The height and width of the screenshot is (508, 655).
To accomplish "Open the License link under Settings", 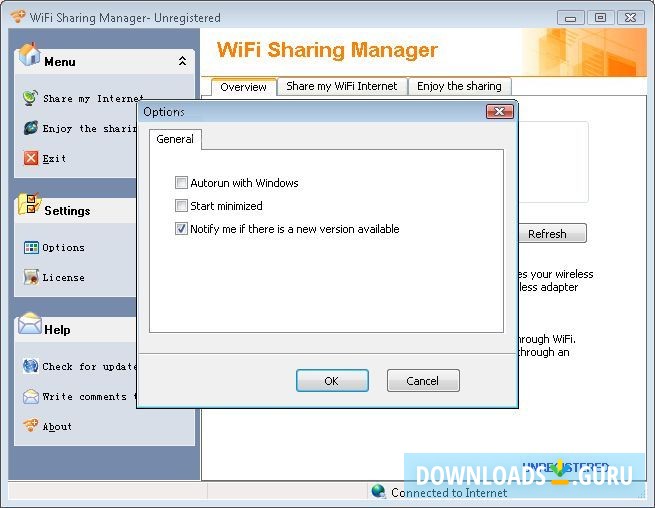I will click(63, 277).
